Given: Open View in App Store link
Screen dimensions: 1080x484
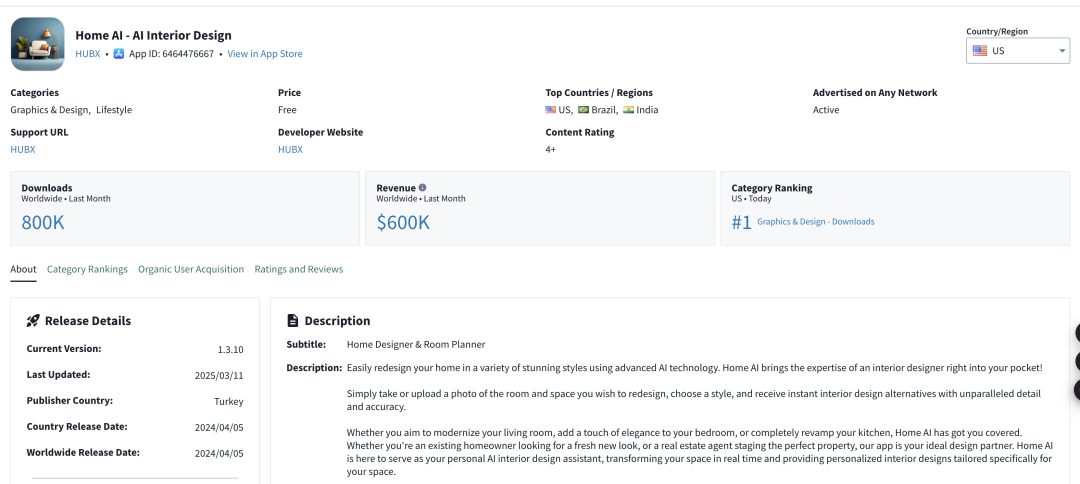Looking at the screenshot, I should pyautogui.click(x=264, y=54).
